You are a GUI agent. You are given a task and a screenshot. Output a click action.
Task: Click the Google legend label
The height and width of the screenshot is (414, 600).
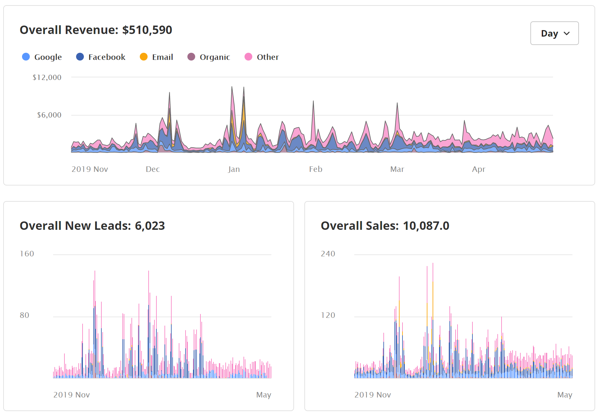point(48,57)
